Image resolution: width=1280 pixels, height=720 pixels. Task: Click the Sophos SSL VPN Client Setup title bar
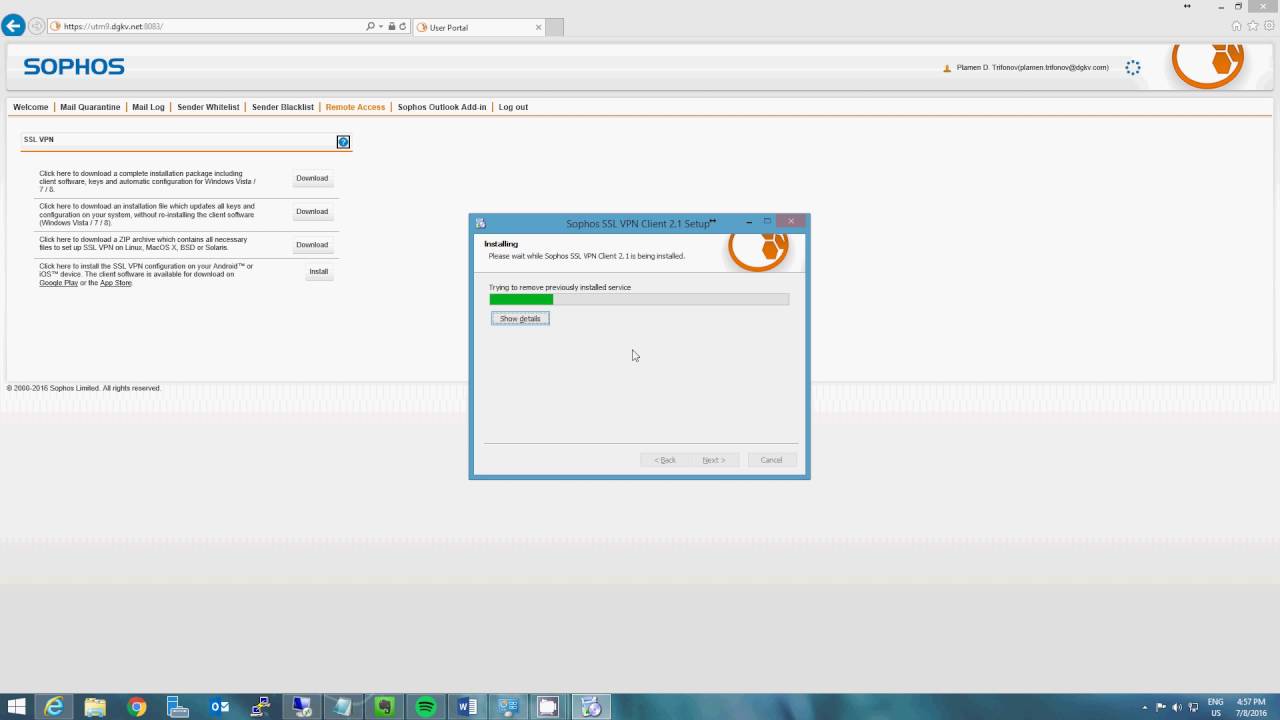[x=638, y=223]
